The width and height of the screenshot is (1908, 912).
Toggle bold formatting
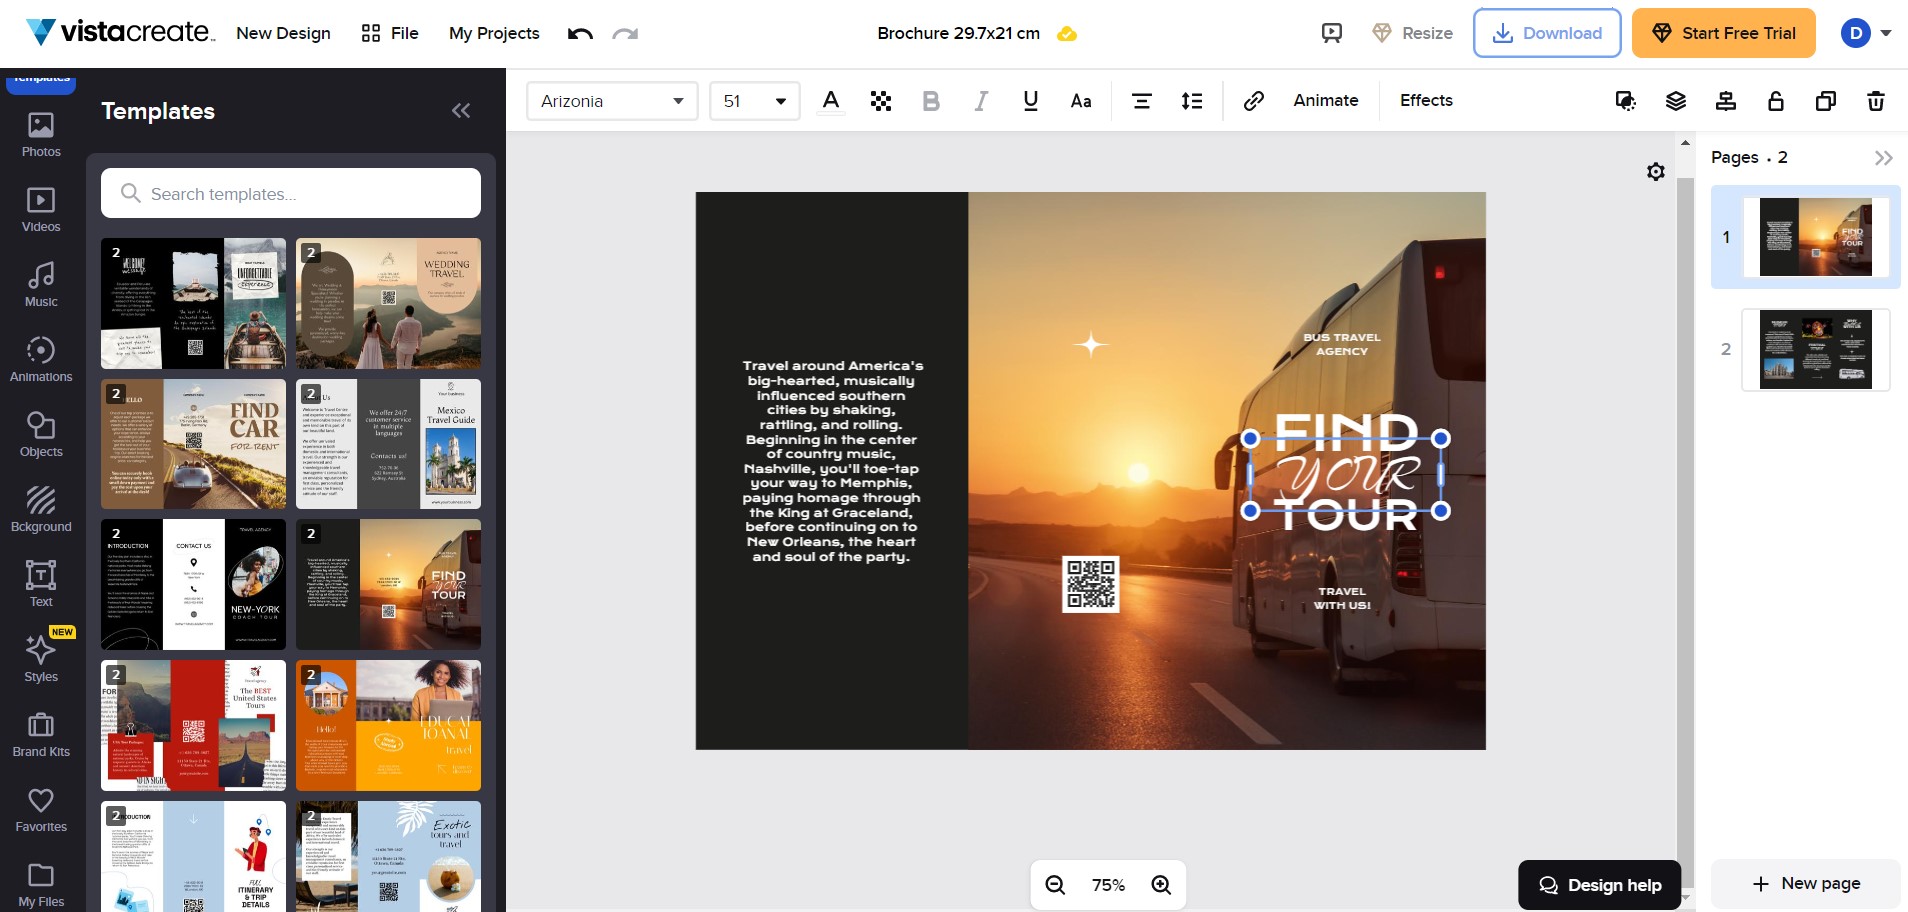pos(931,101)
